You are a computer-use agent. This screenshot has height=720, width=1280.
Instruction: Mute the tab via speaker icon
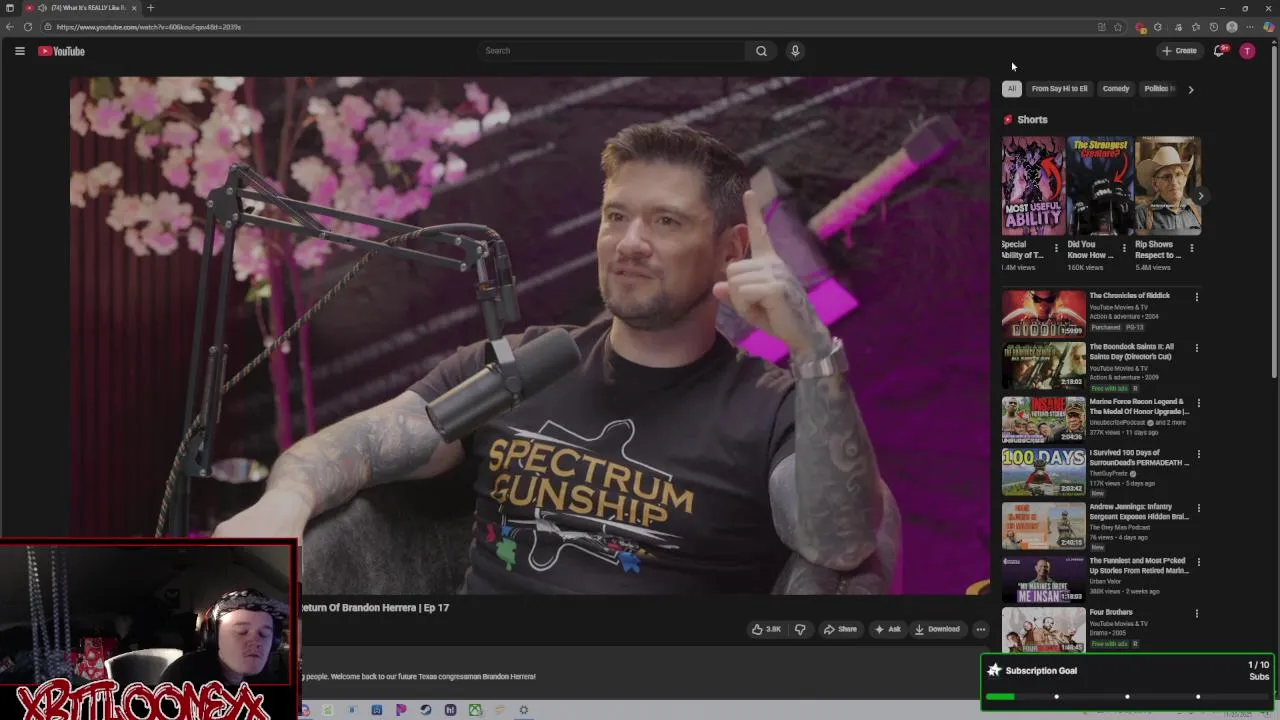click(x=41, y=8)
